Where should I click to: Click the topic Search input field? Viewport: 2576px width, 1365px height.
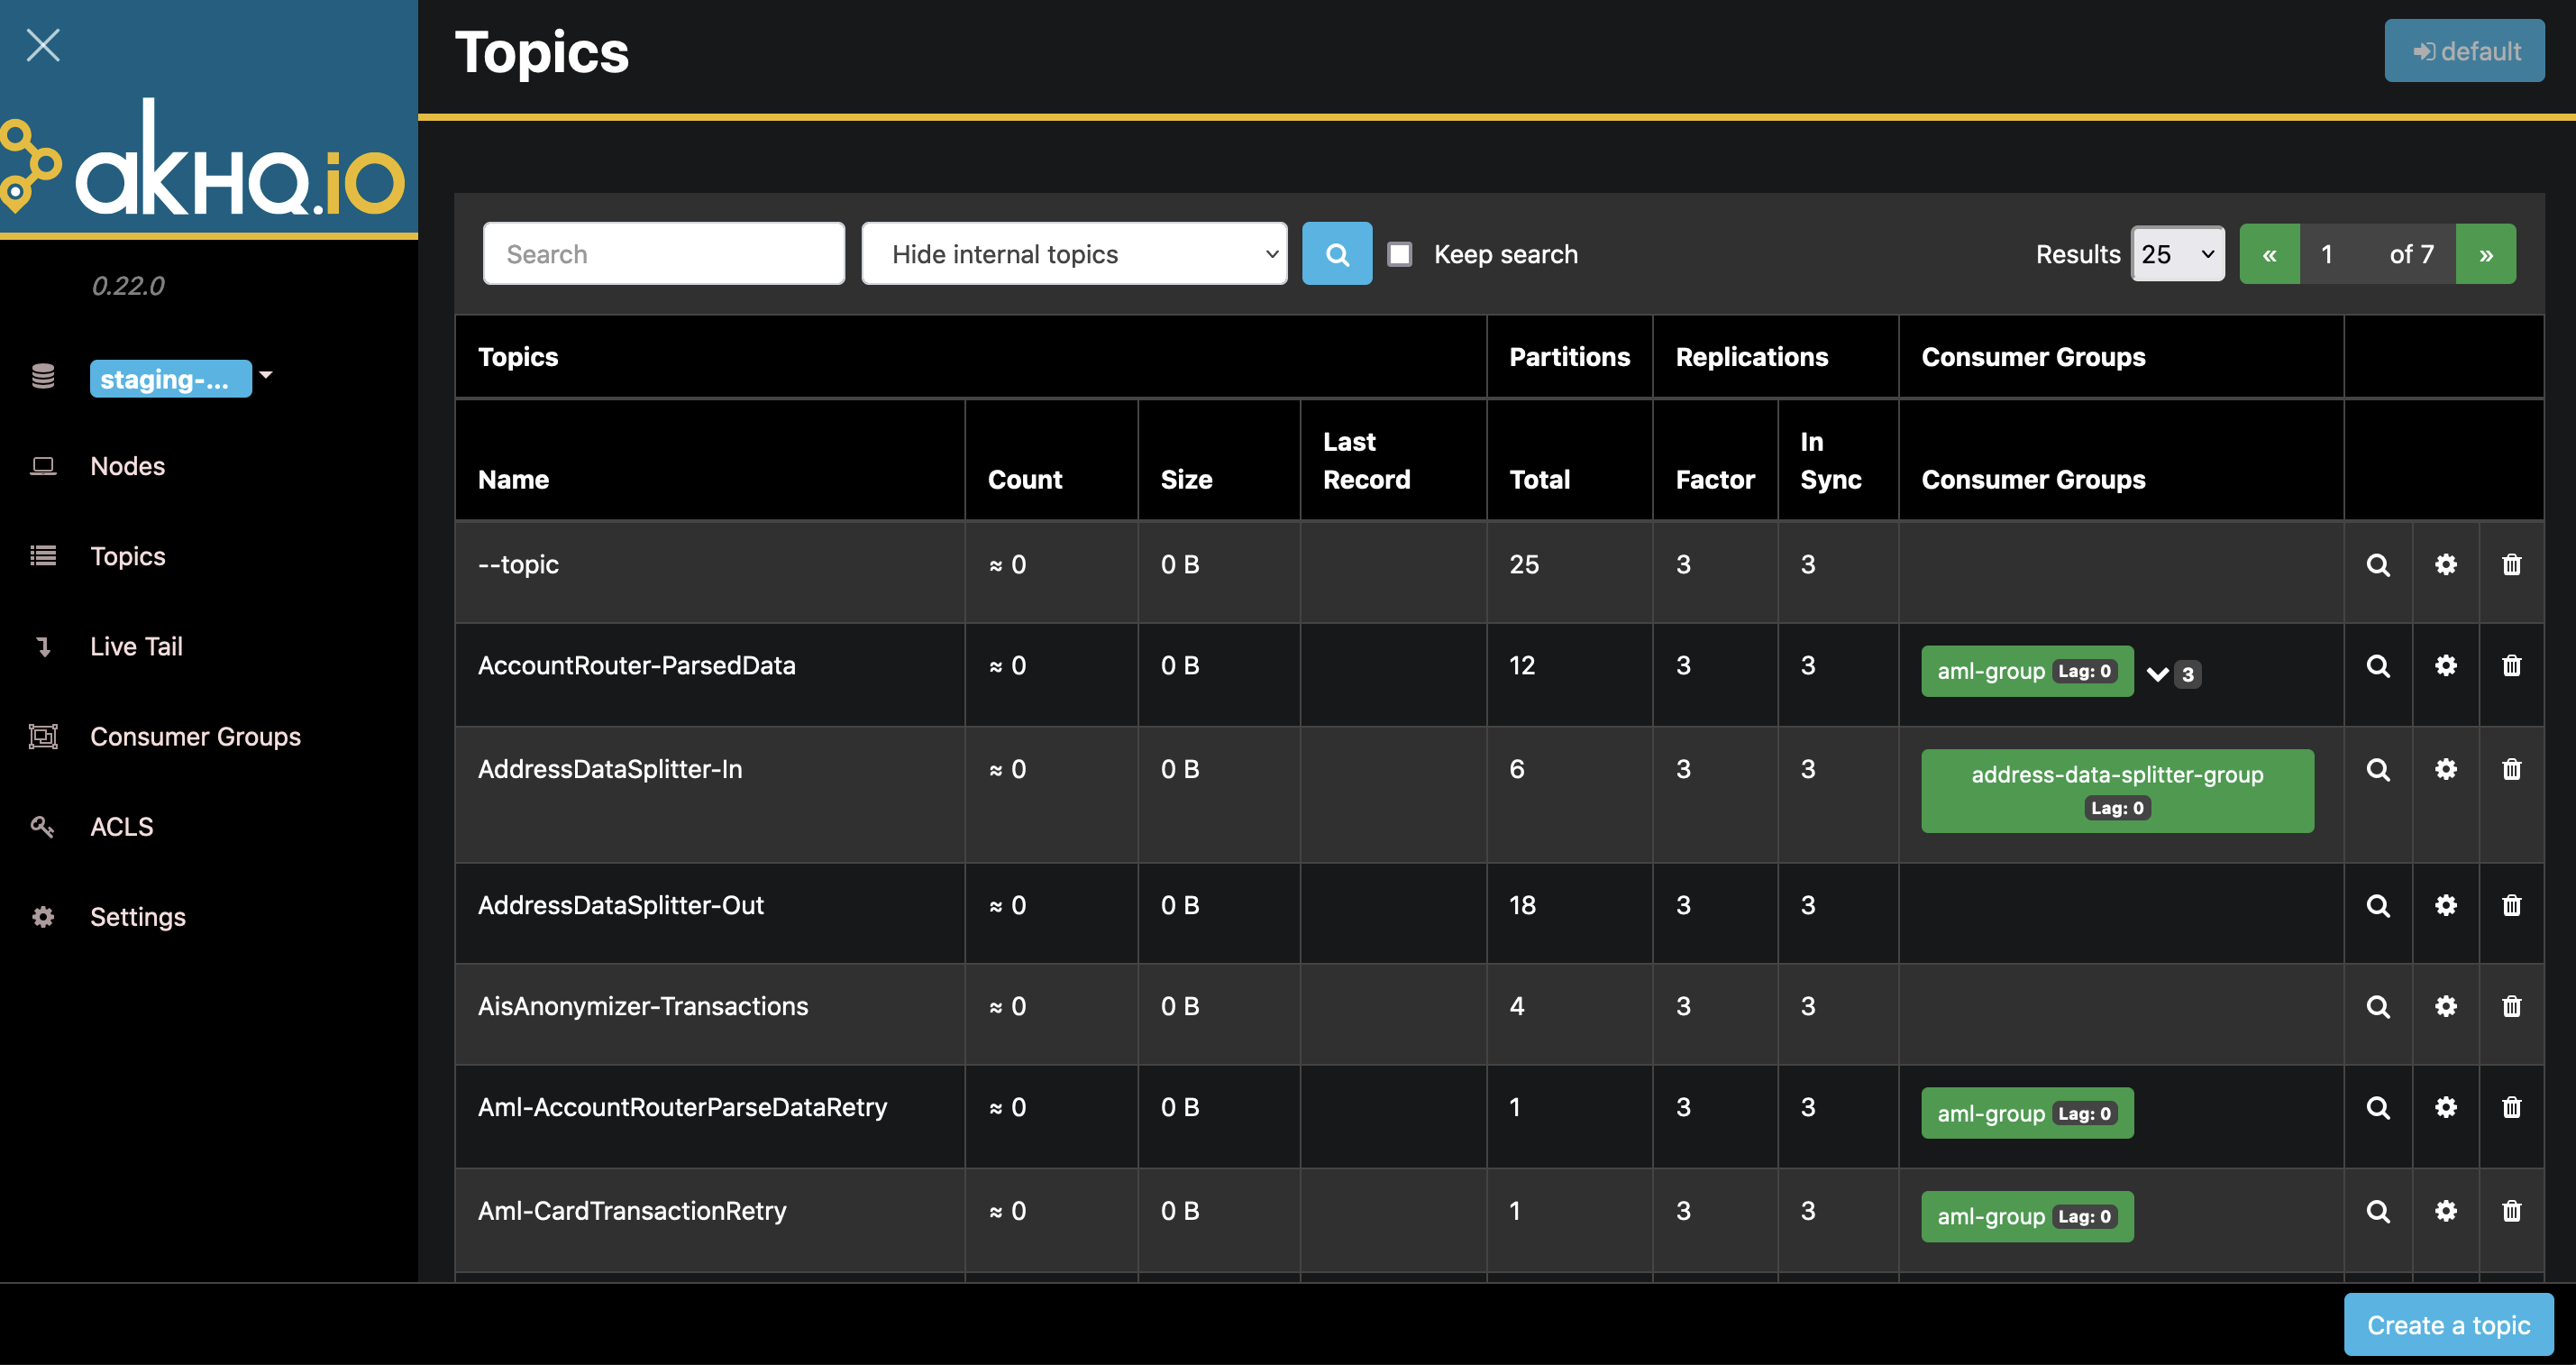663,254
